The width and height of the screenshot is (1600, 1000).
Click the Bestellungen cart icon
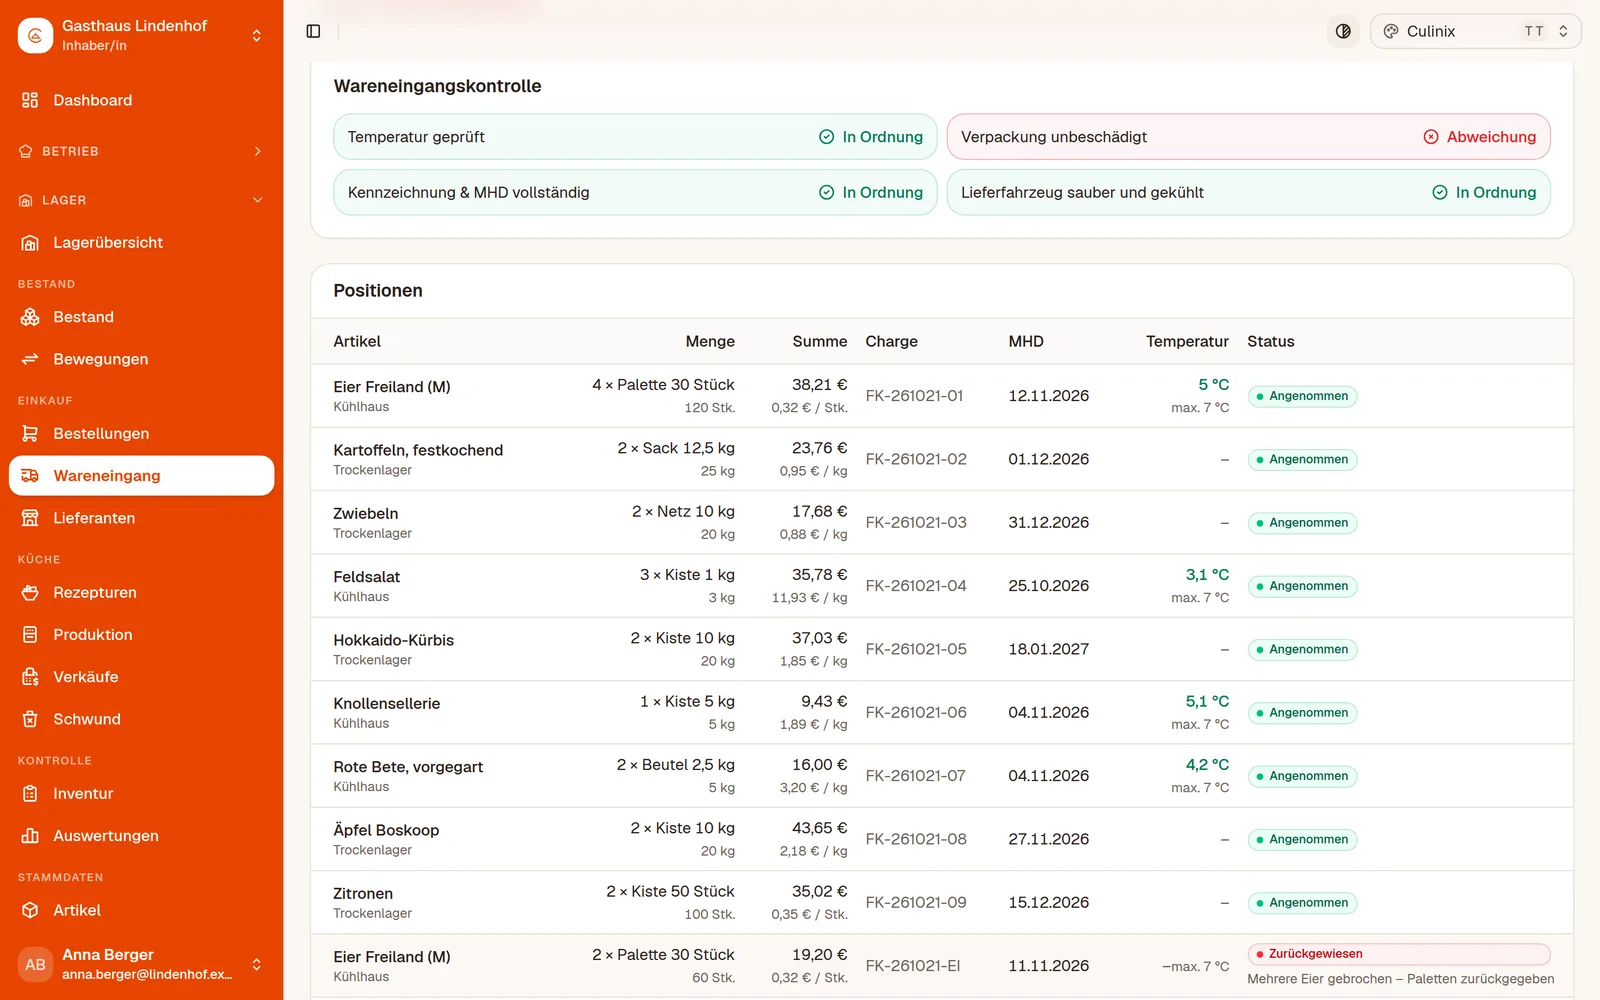pyautogui.click(x=30, y=433)
